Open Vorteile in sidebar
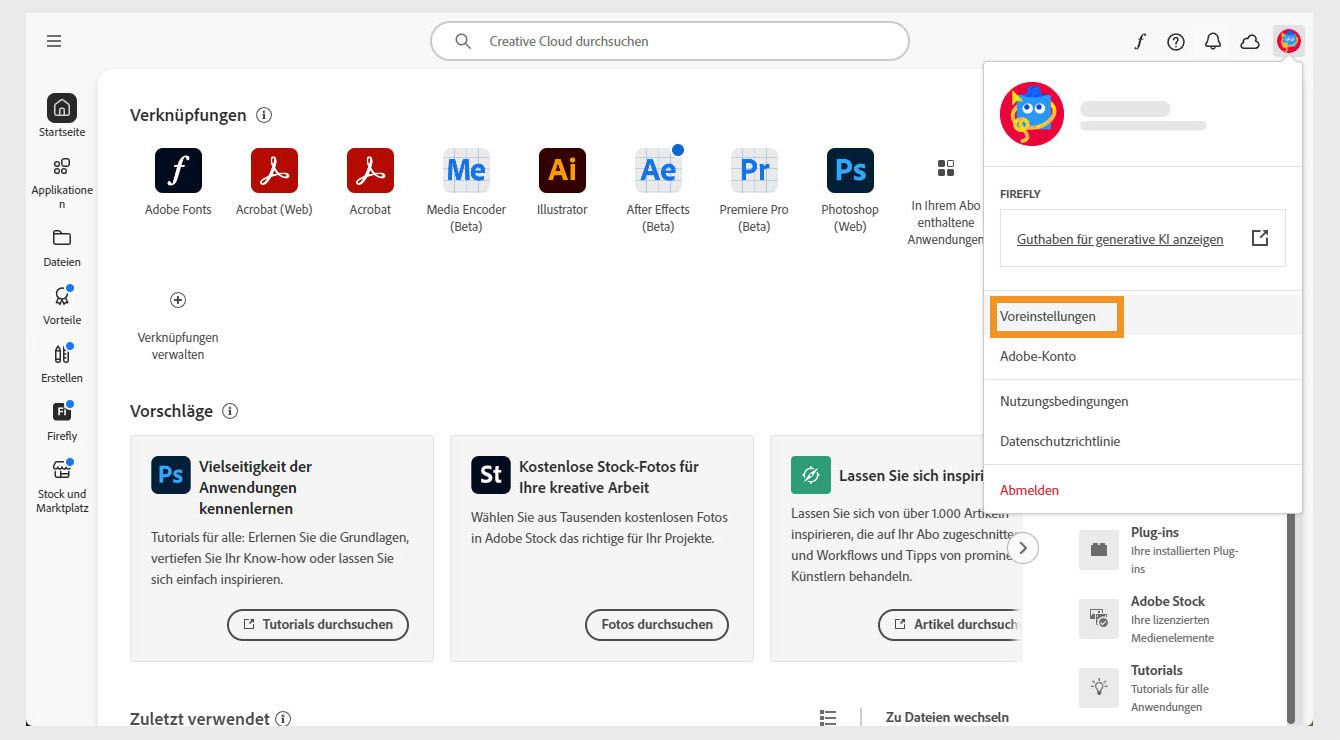The image size is (1340, 740). click(62, 306)
